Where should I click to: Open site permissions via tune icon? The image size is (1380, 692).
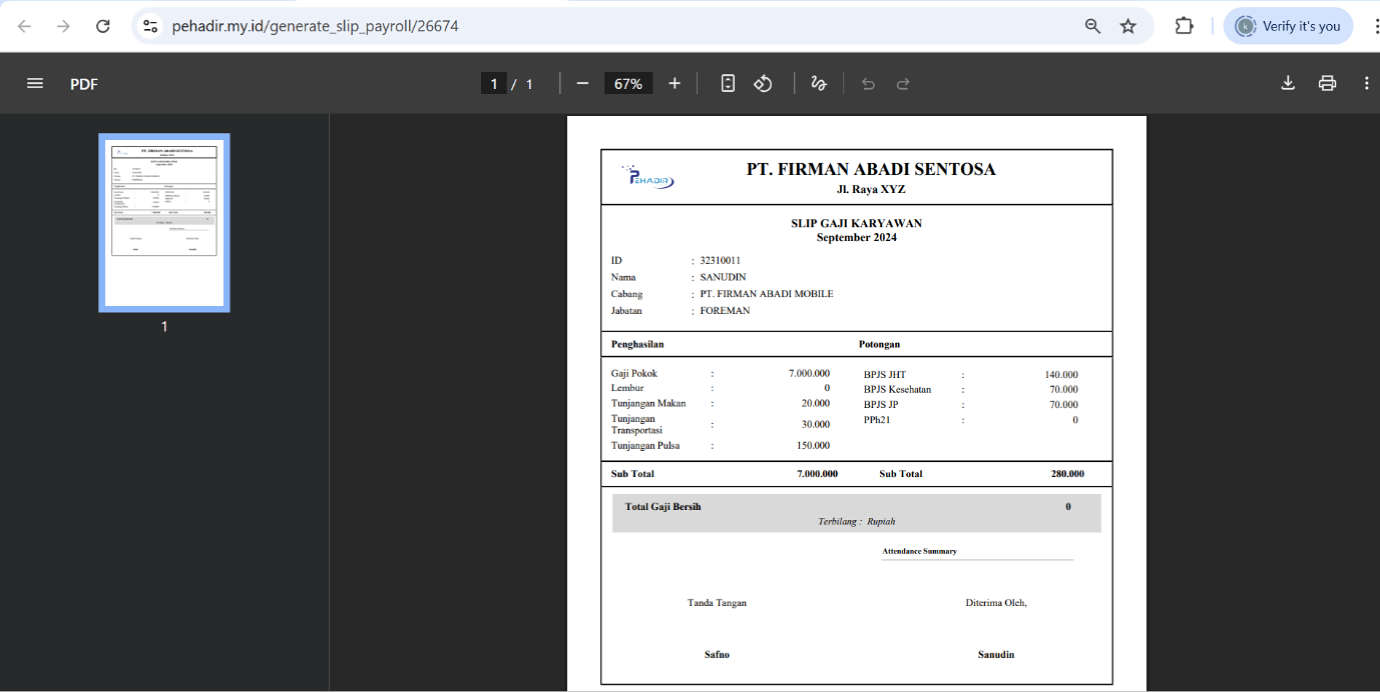(152, 25)
